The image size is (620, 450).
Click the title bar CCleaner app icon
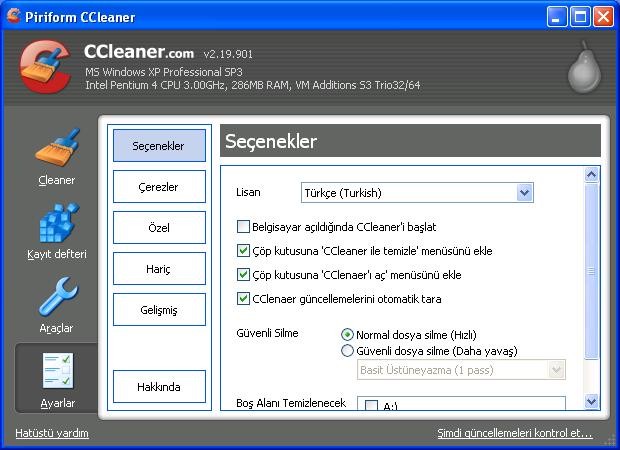14,16
